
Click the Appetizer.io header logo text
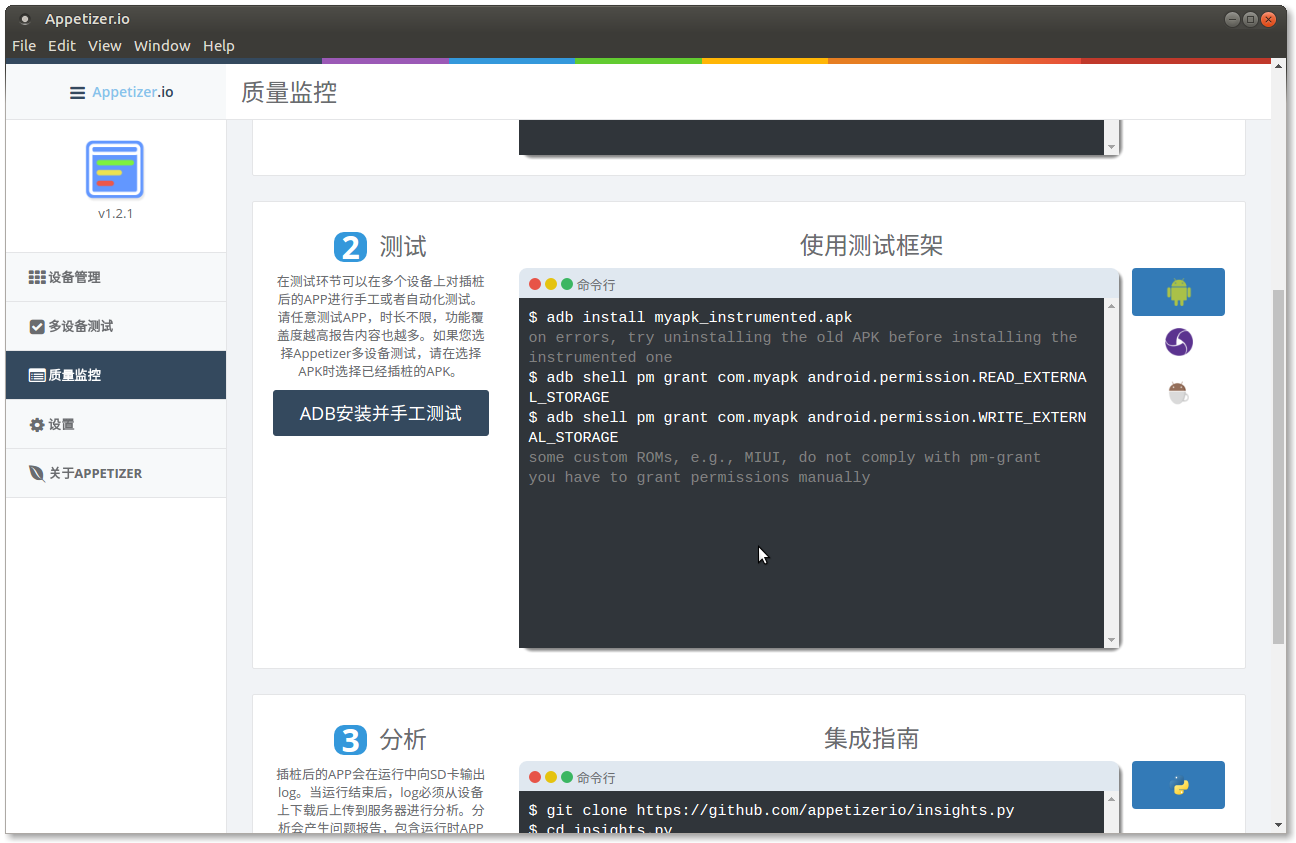pos(133,92)
